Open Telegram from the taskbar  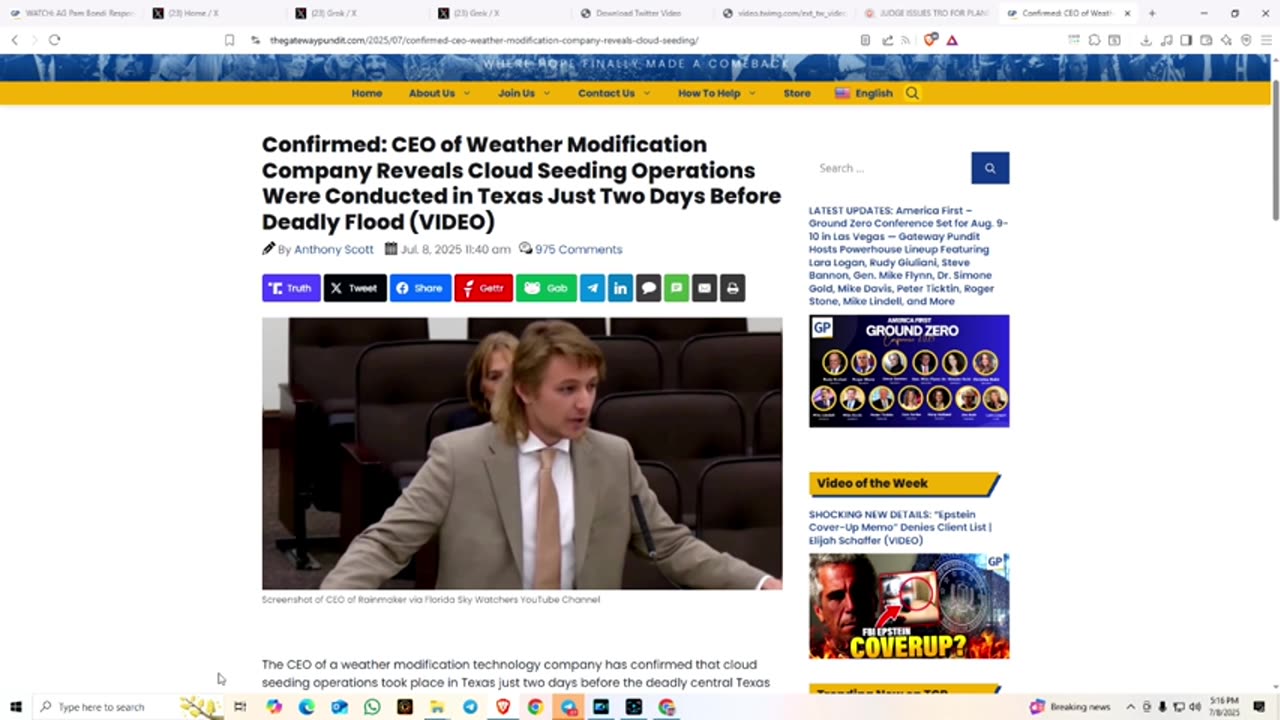pyautogui.click(x=470, y=707)
